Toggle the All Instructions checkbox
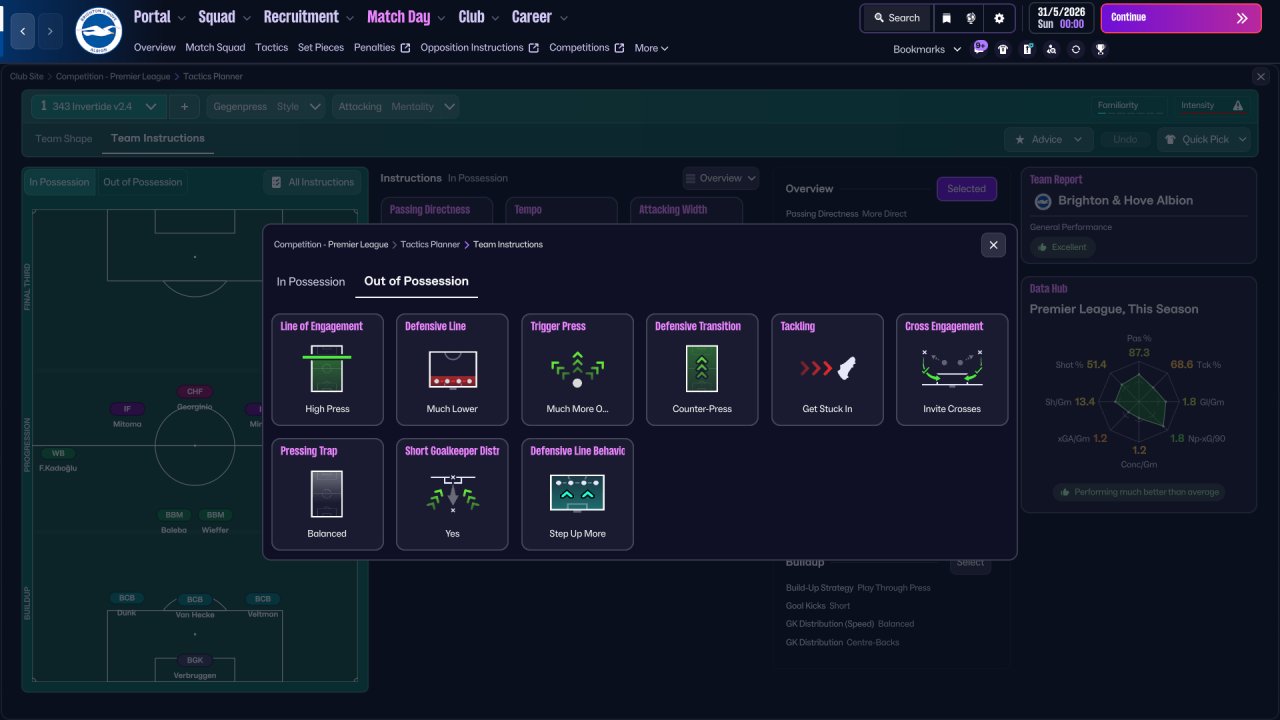The height and width of the screenshot is (720, 1280). pos(276,182)
